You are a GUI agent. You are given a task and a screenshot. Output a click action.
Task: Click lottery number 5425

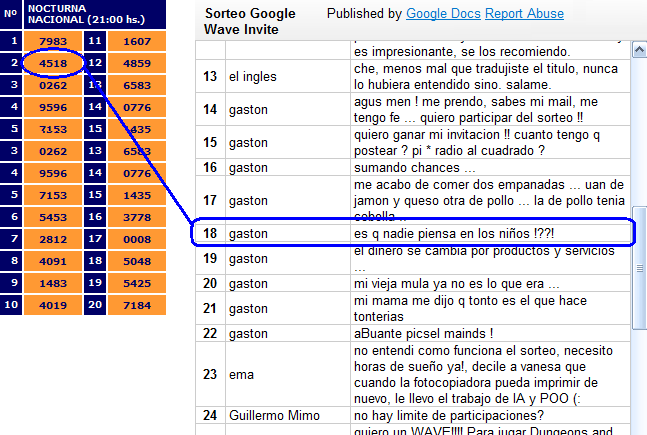137,283
